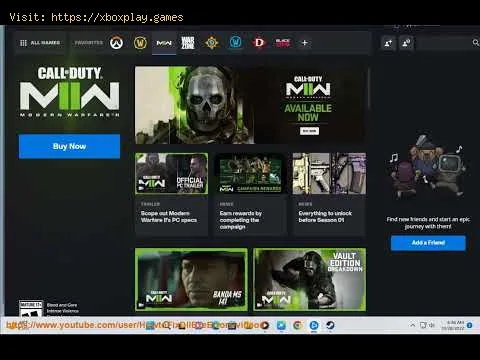
Task: Open the Available Now hero banner
Action: pyautogui.click(x=250, y=105)
